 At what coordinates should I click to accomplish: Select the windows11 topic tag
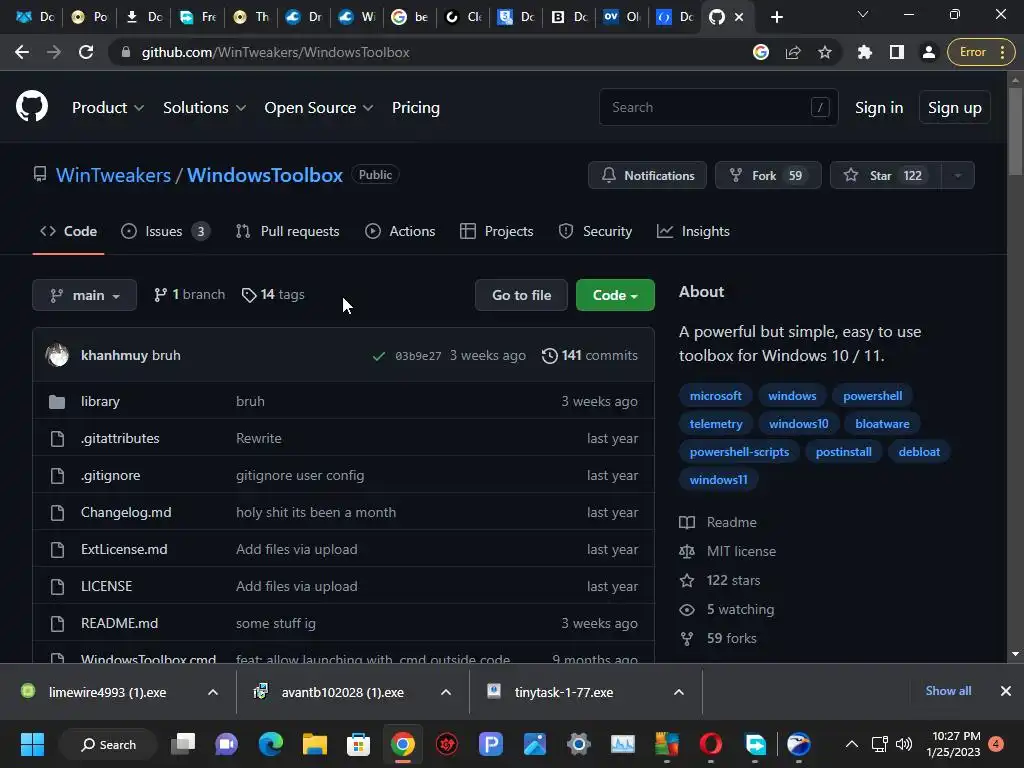718,480
